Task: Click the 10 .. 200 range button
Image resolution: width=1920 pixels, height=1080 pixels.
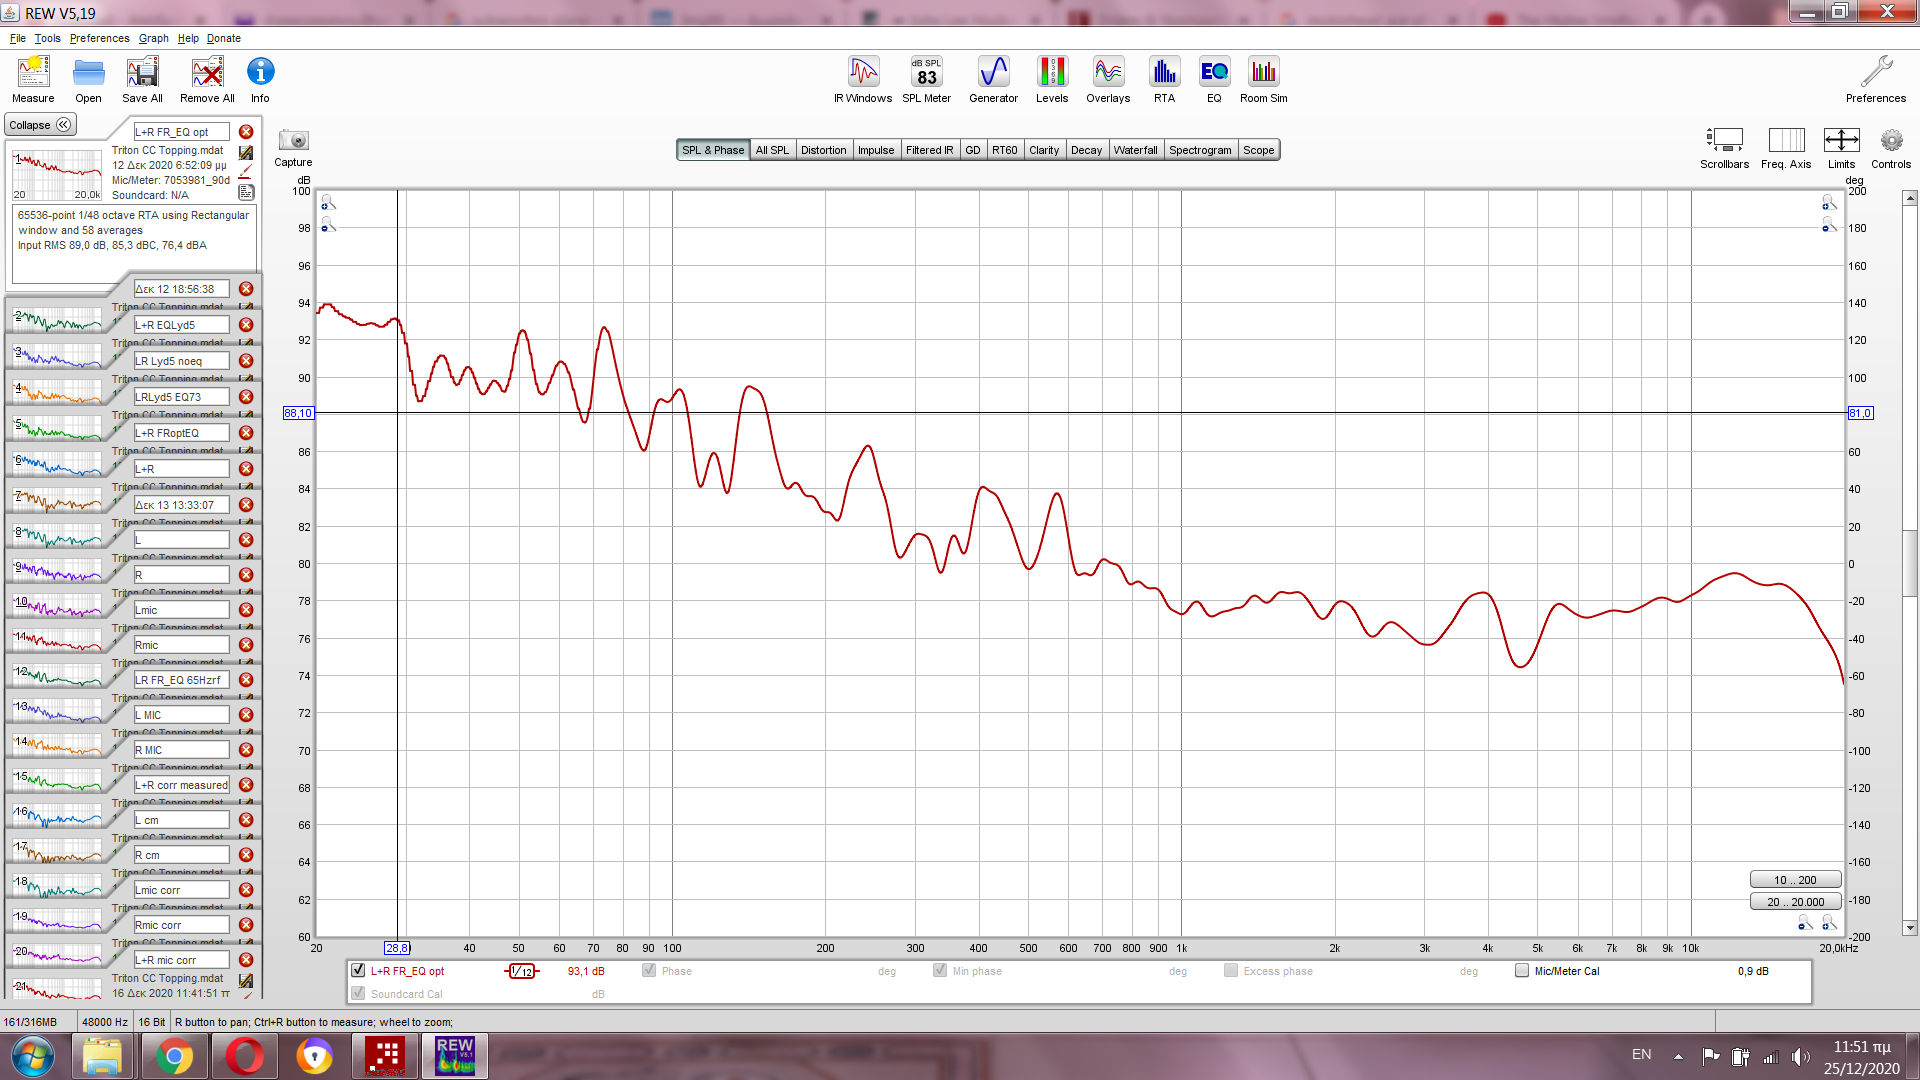Action: [1795, 880]
